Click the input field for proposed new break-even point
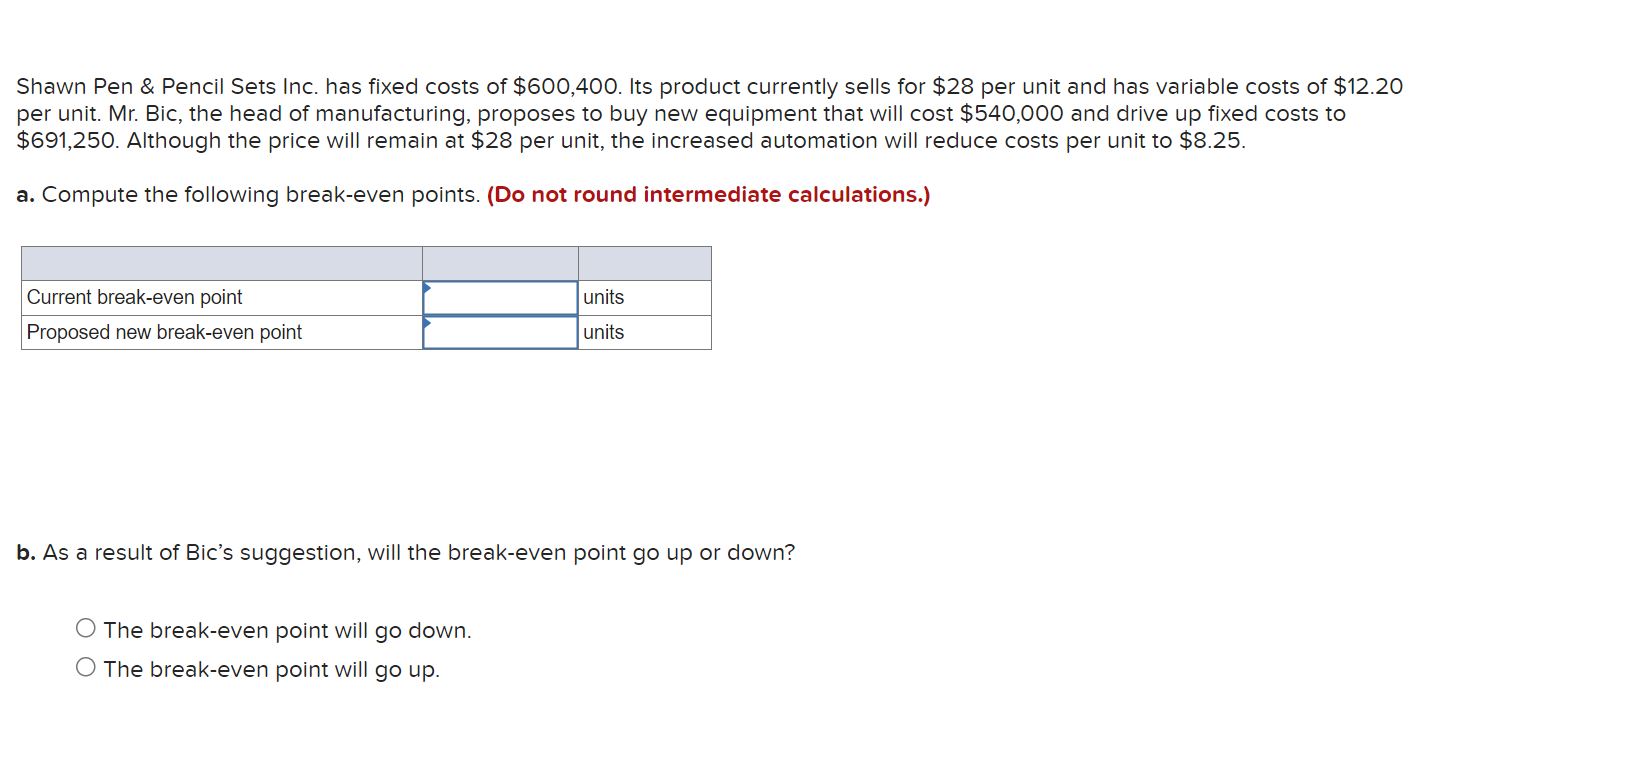 pyautogui.click(x=500, y=332)
